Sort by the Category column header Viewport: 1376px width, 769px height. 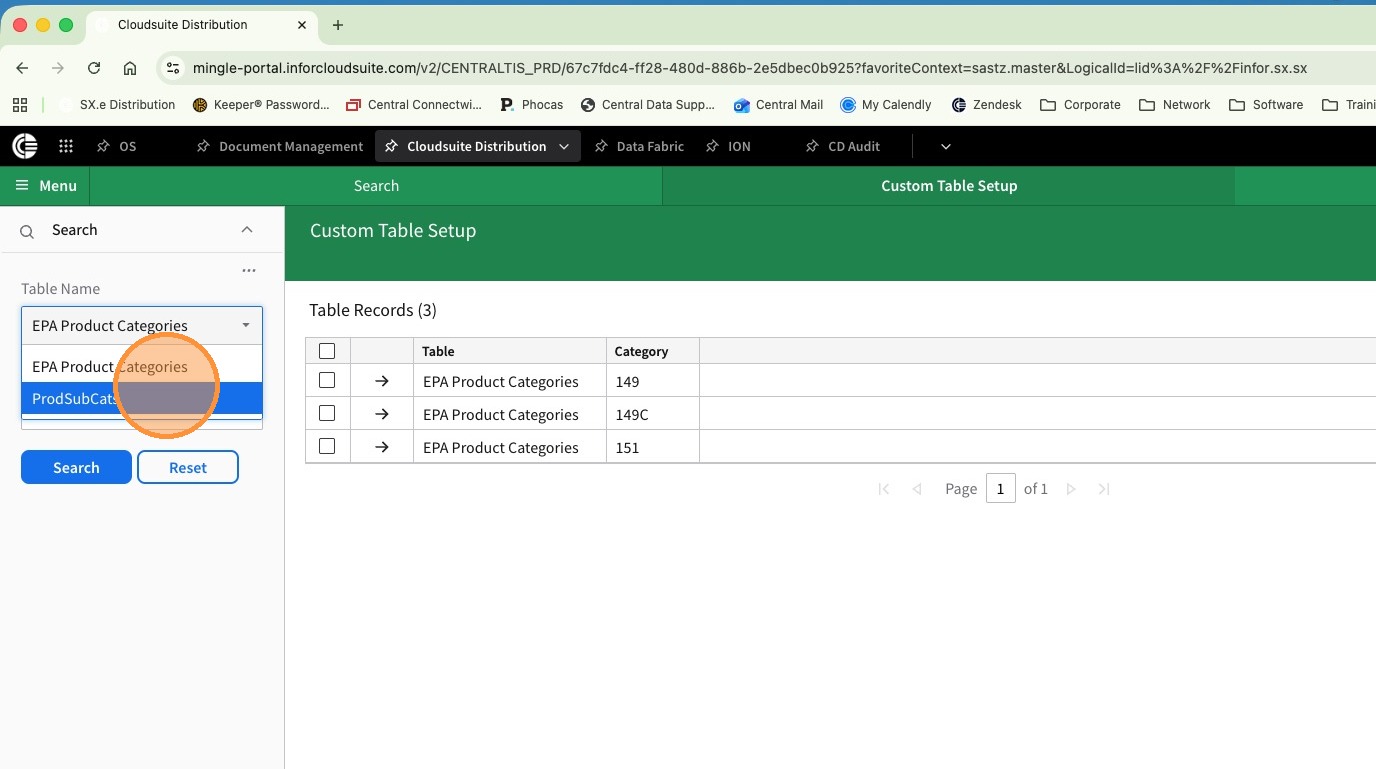point(652,351)
